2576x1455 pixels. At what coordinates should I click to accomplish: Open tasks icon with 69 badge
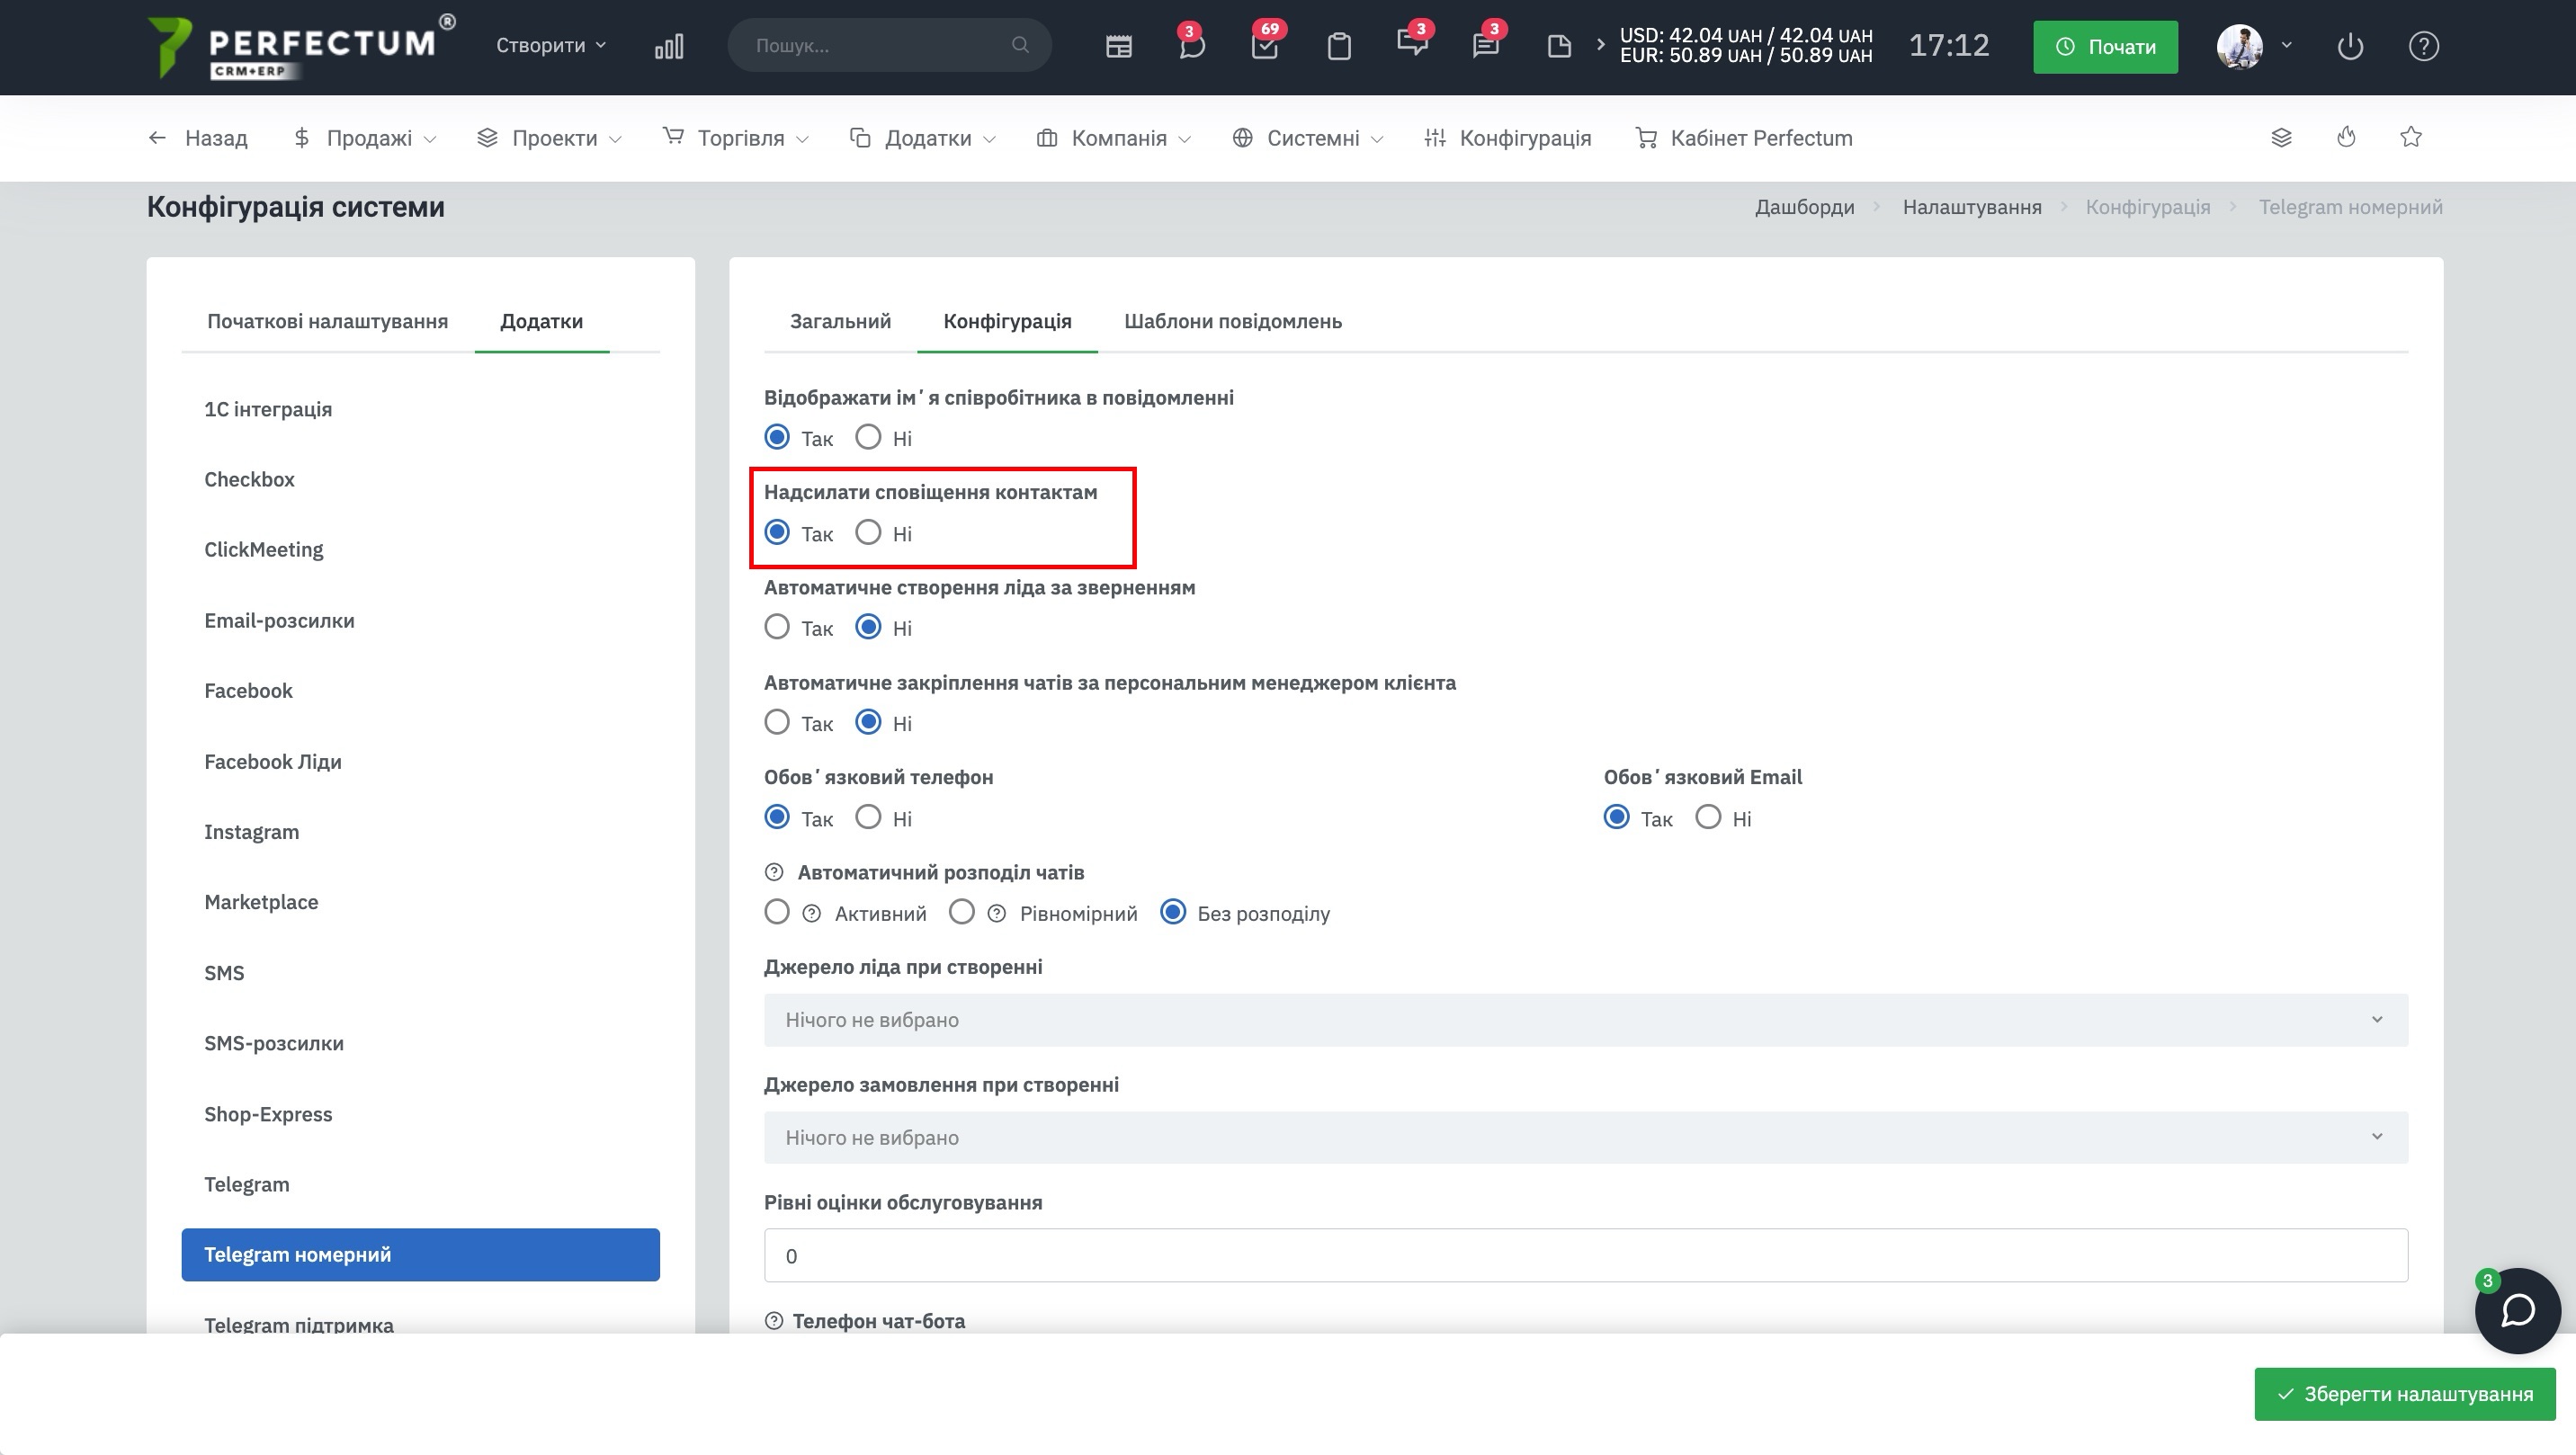click(1264, 46)
